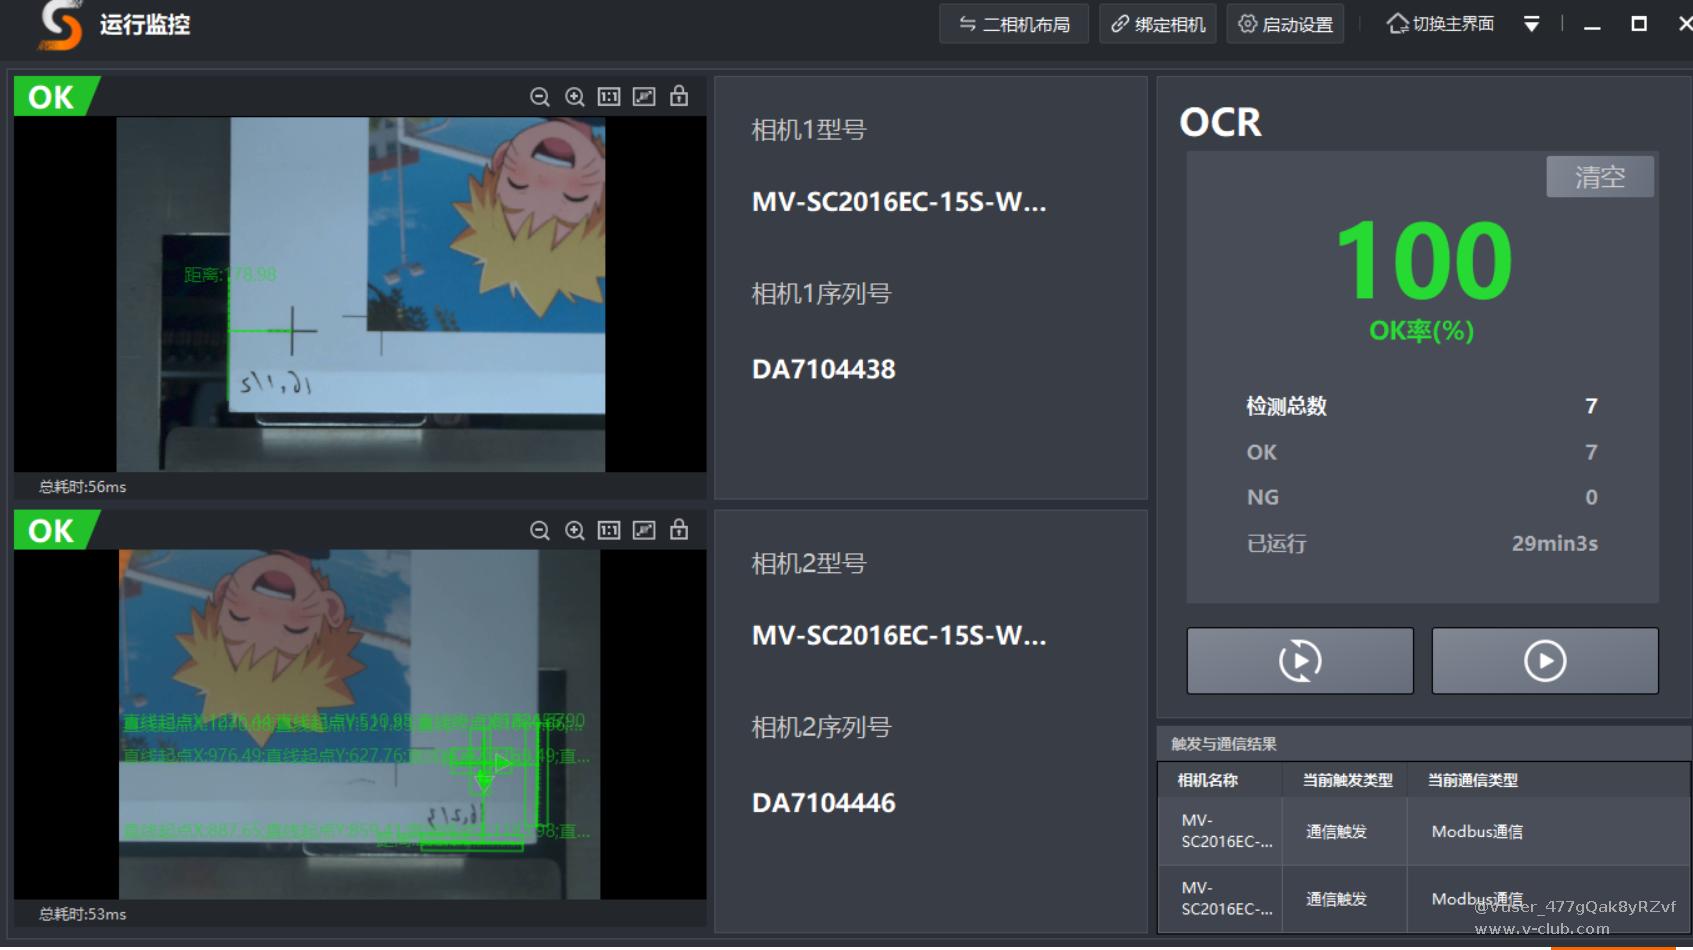Open the title bar dropdown arrow menu
Screen dimensions: 1693x950
[1531, 24]
